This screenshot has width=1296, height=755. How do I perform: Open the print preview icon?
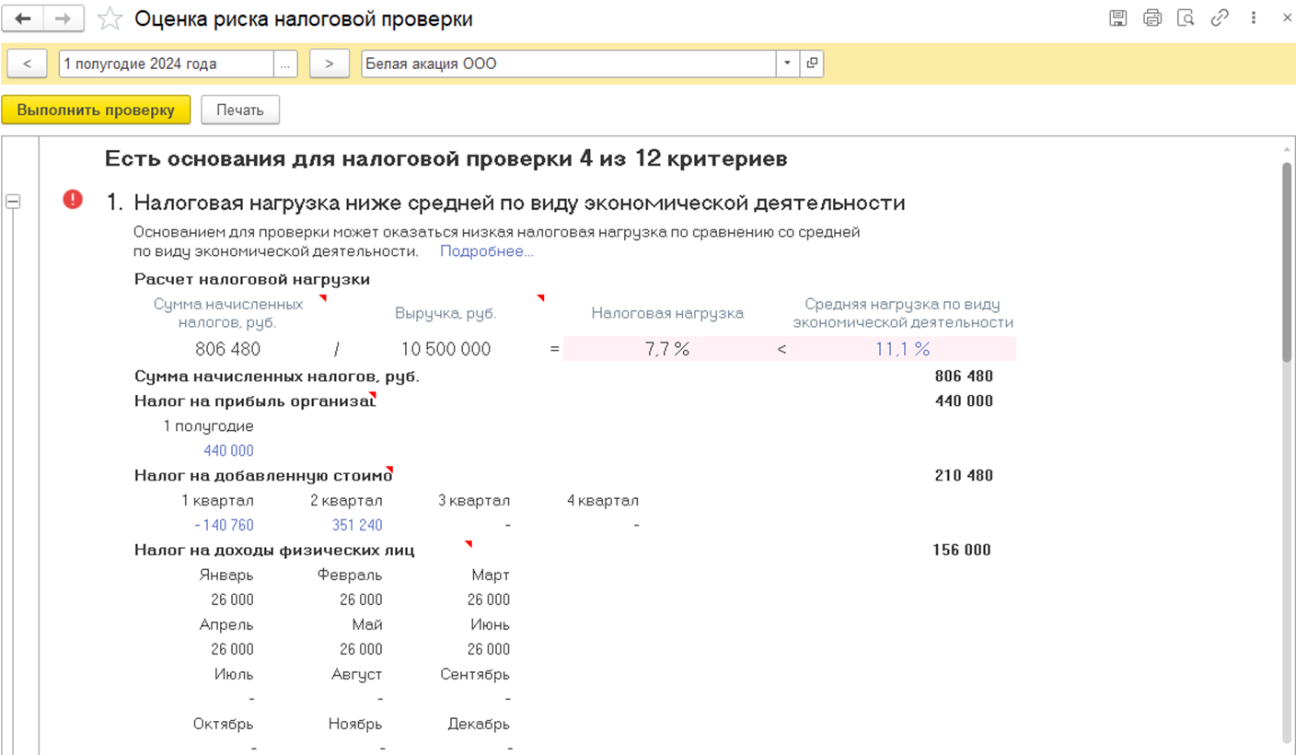point(1186,18)
